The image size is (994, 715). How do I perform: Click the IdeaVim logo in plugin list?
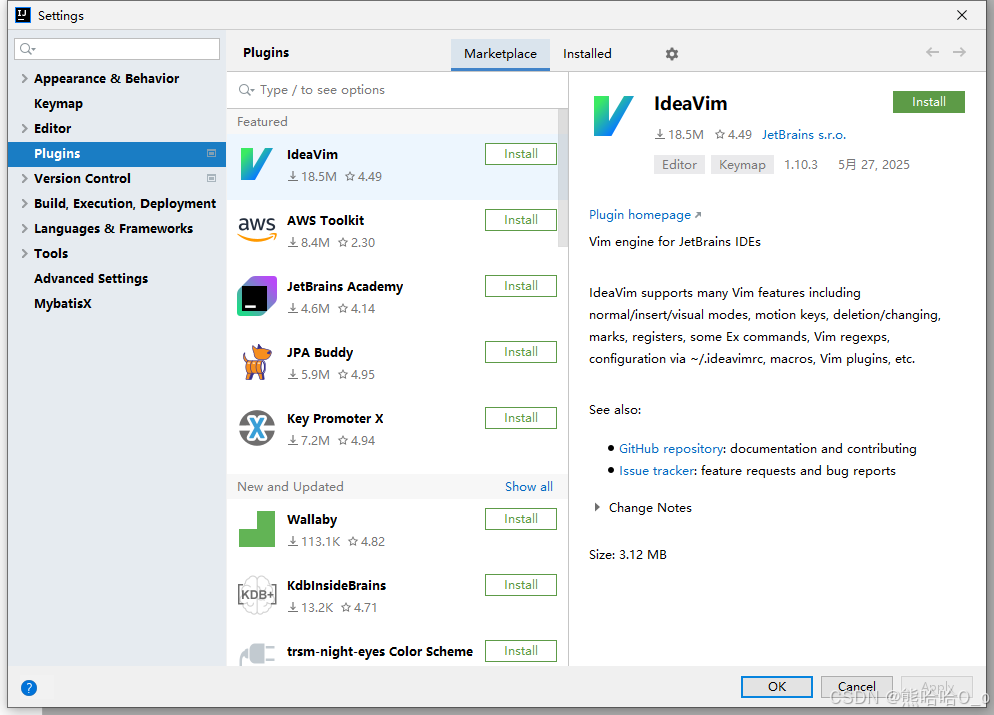click(257, 164)
